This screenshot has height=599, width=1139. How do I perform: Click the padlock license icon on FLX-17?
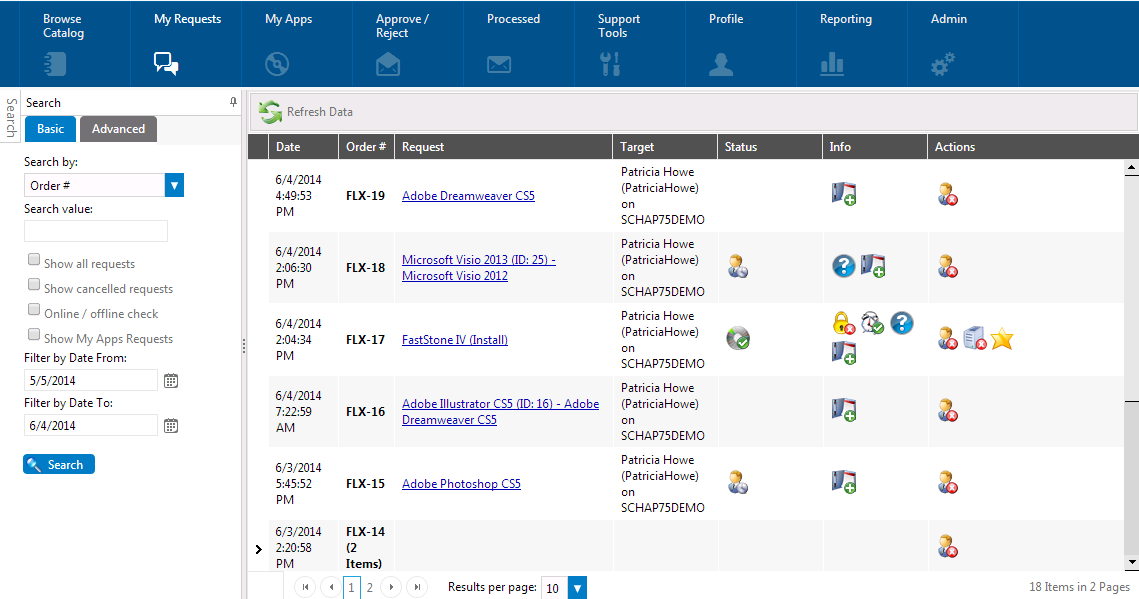(x=843, y=323)
